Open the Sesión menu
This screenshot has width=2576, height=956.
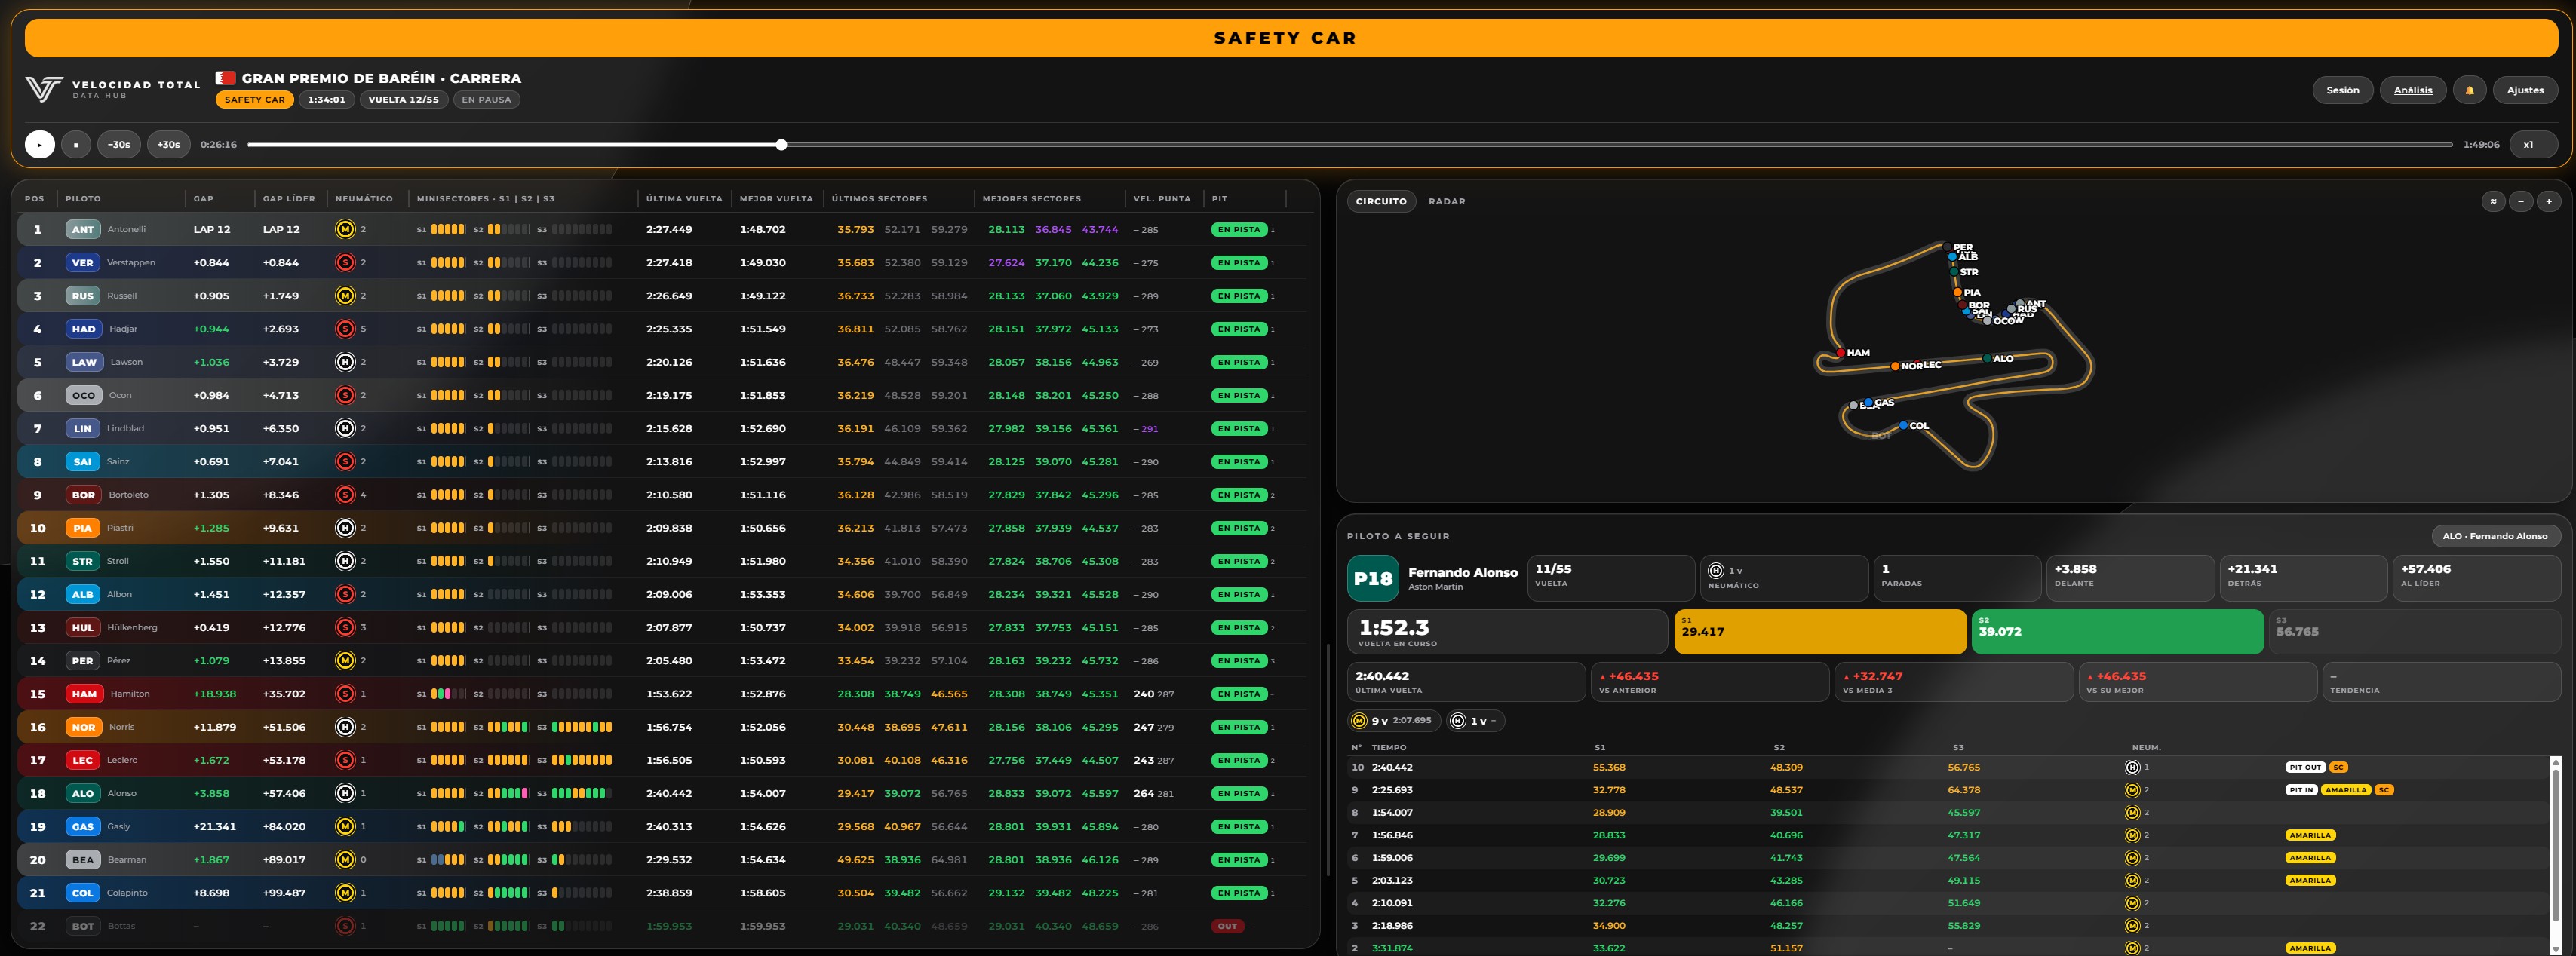point(2342,90)
